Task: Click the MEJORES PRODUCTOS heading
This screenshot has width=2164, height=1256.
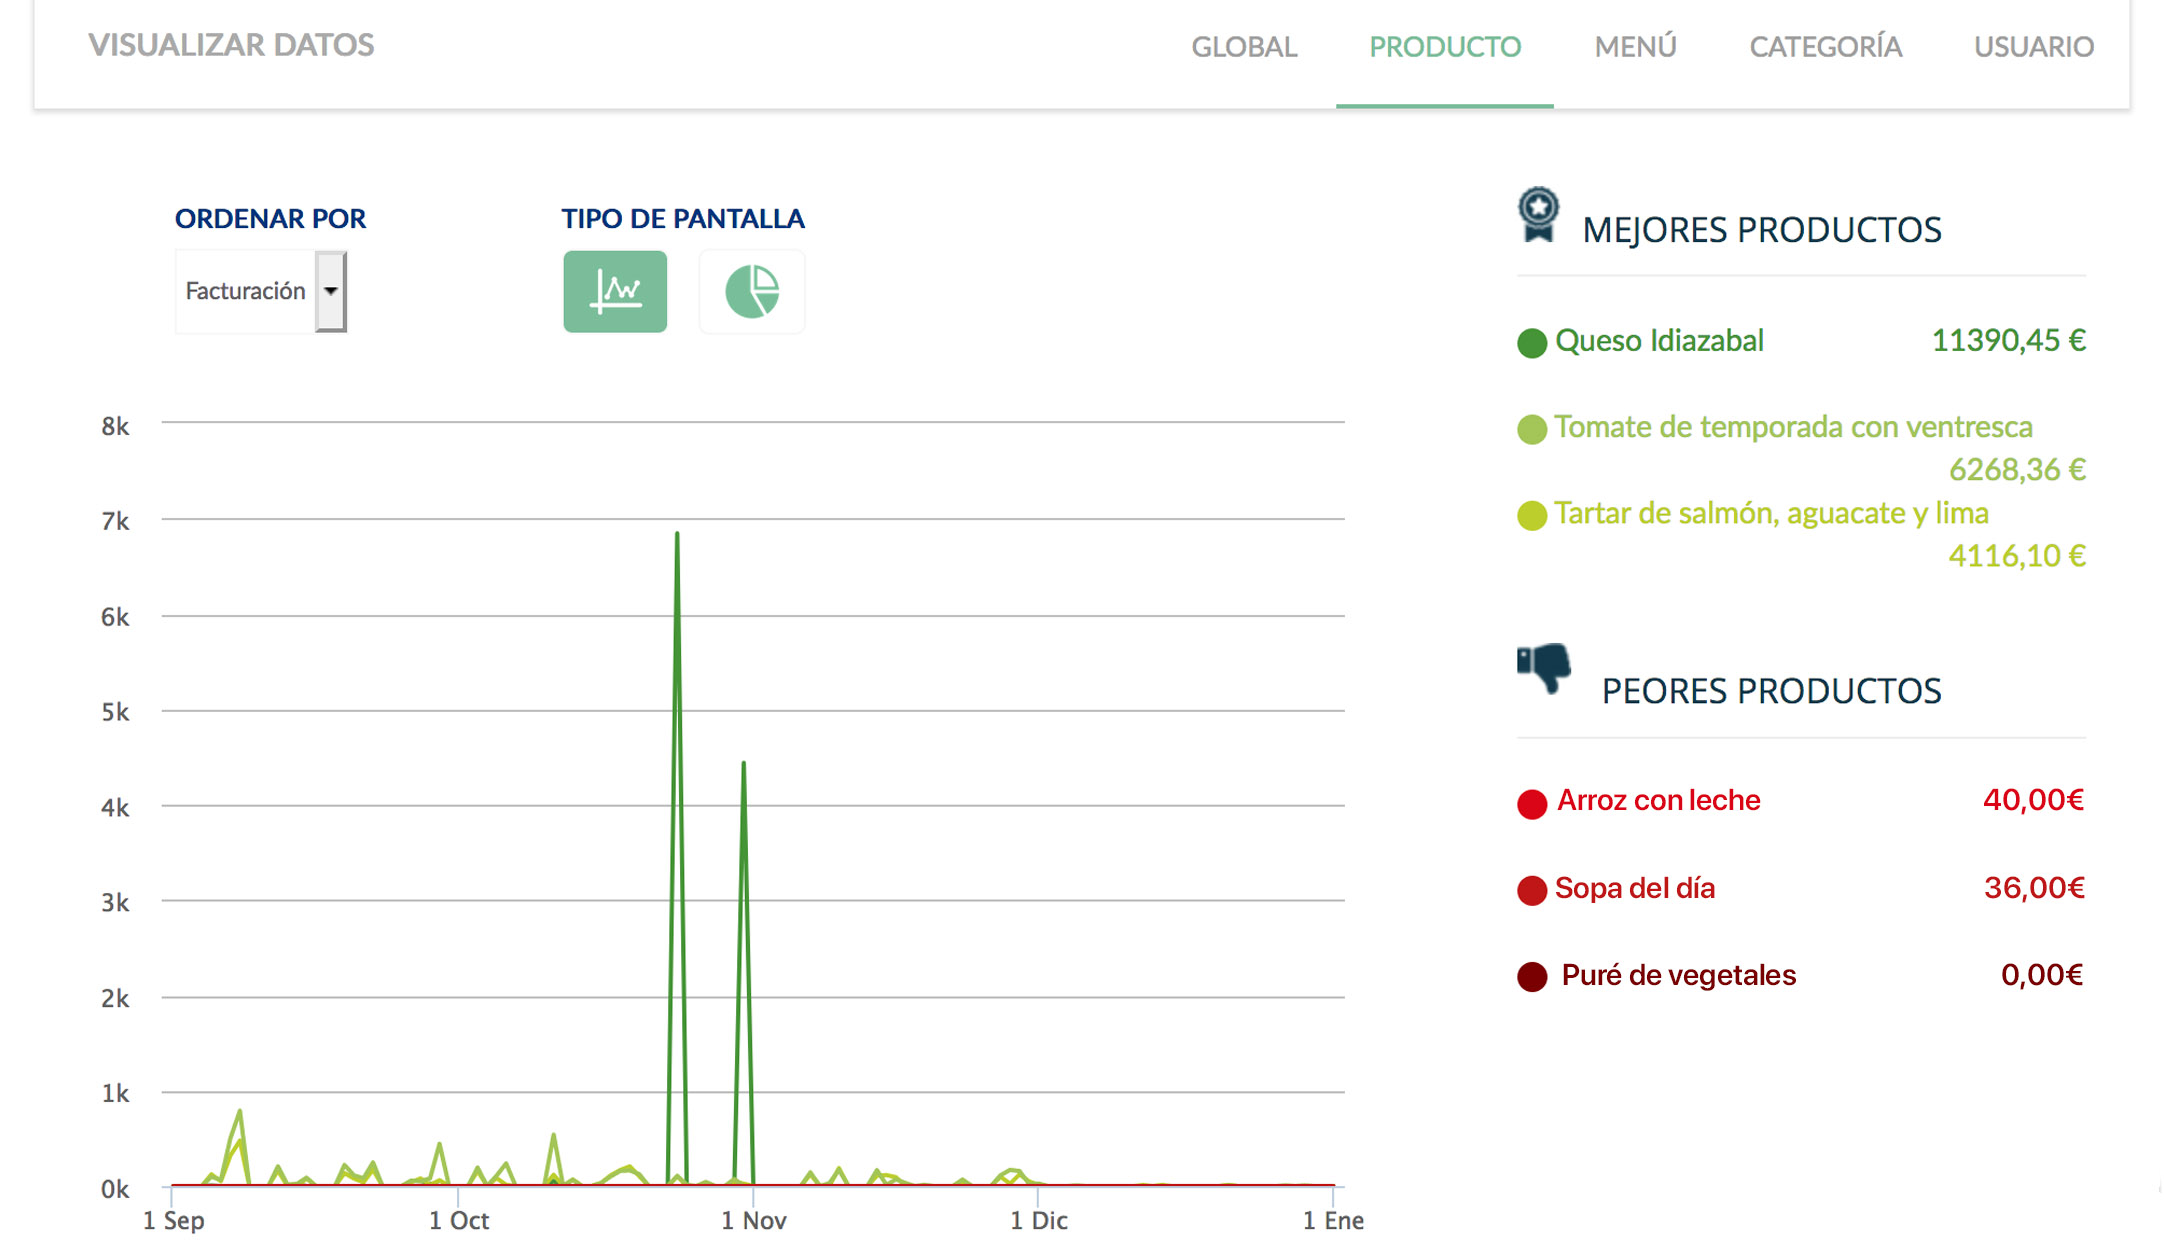Action: [1761, 230]
